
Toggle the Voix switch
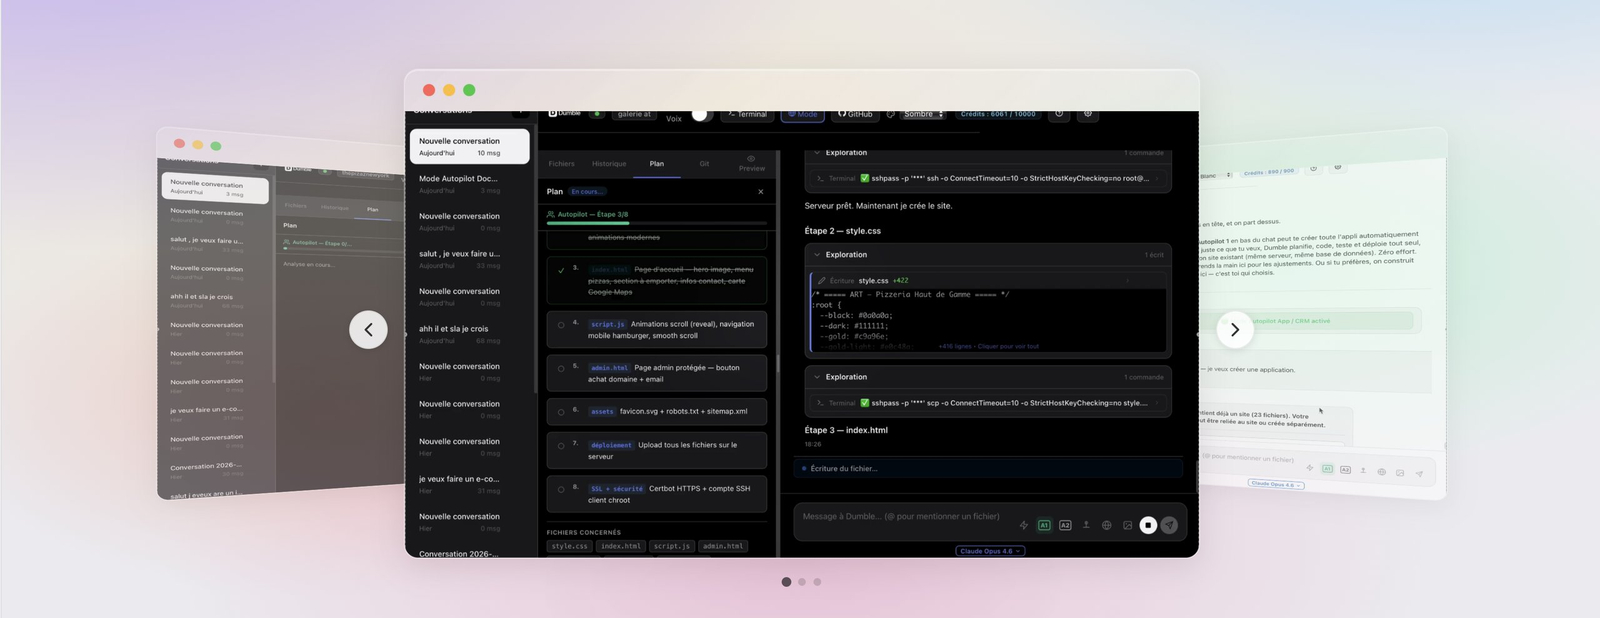click(x=701, y=115)
